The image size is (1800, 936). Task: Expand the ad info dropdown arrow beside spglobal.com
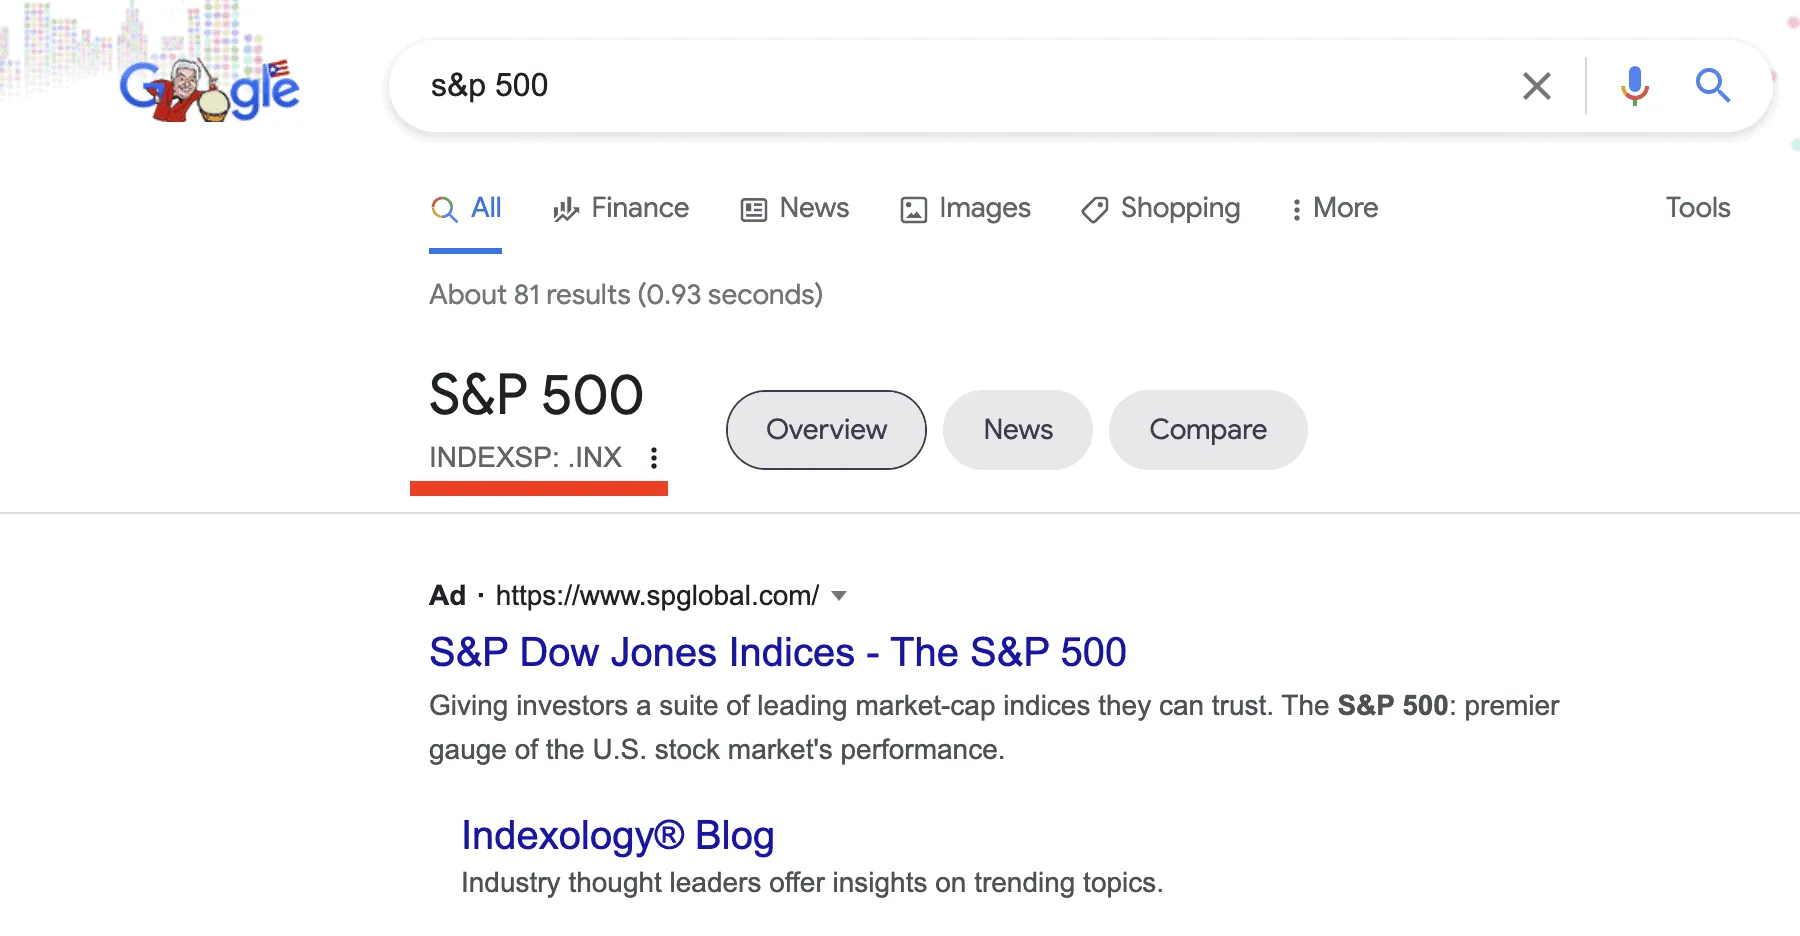(x=840, y=596)
